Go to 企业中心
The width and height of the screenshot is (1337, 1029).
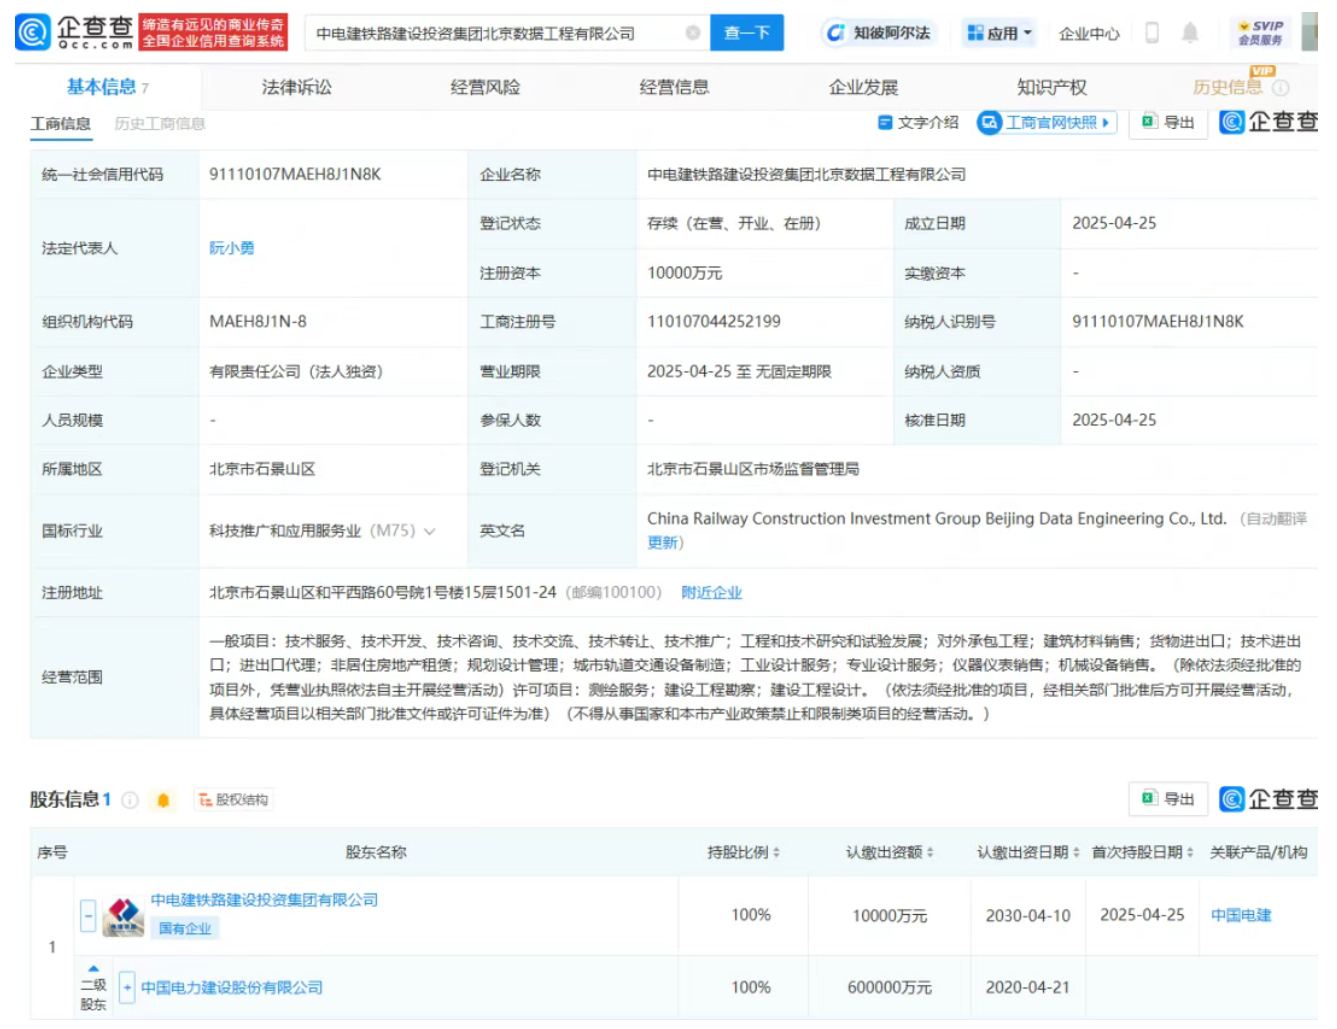1089,33
